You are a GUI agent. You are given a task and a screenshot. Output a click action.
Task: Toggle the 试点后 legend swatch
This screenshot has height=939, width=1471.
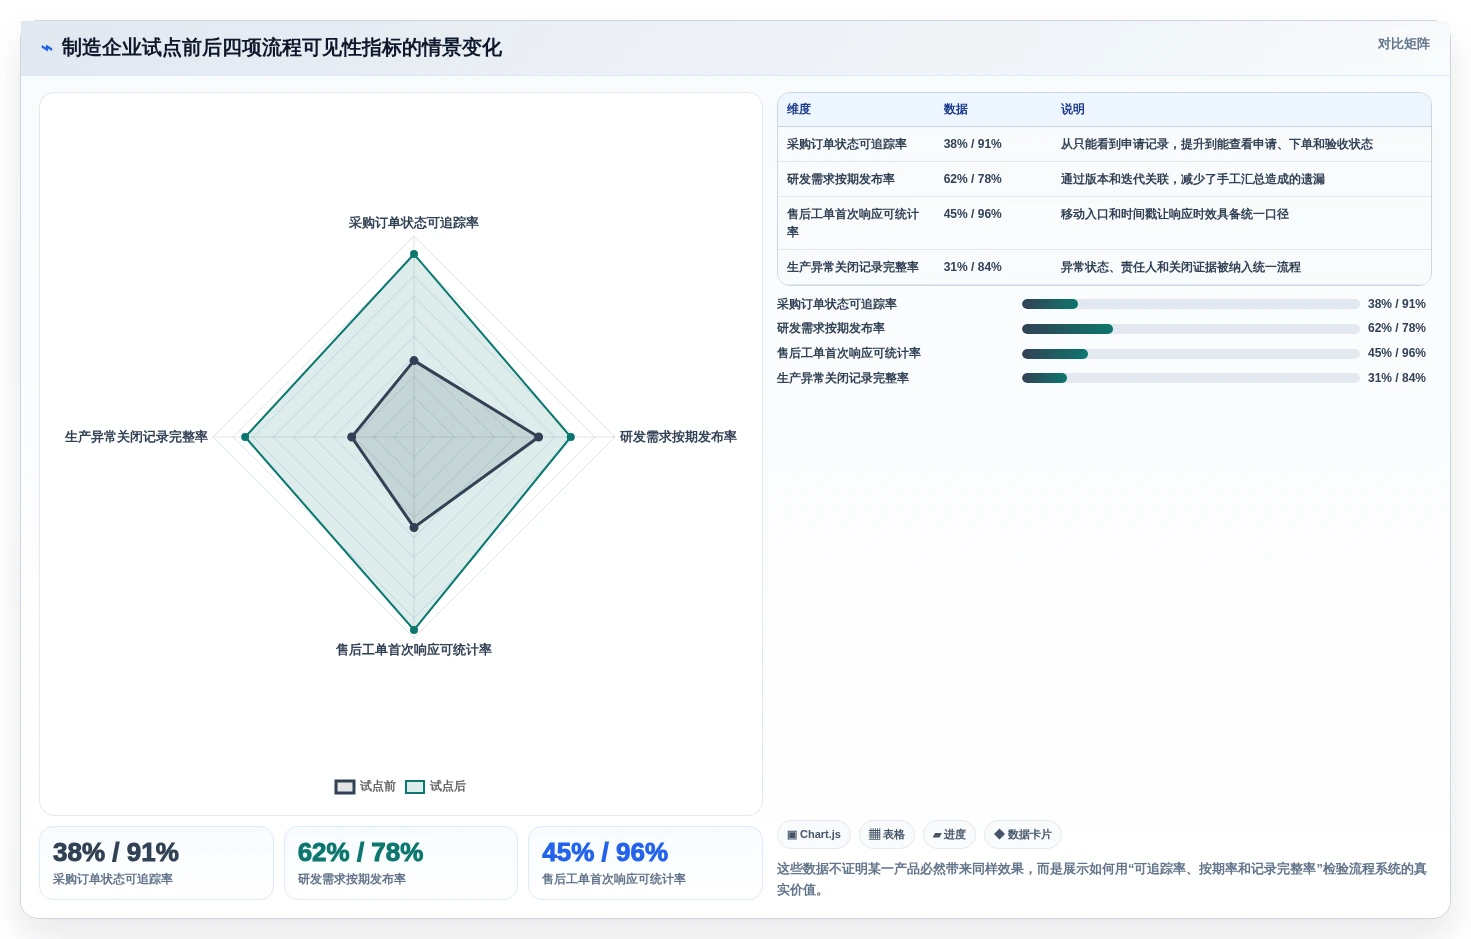[415, 787]
